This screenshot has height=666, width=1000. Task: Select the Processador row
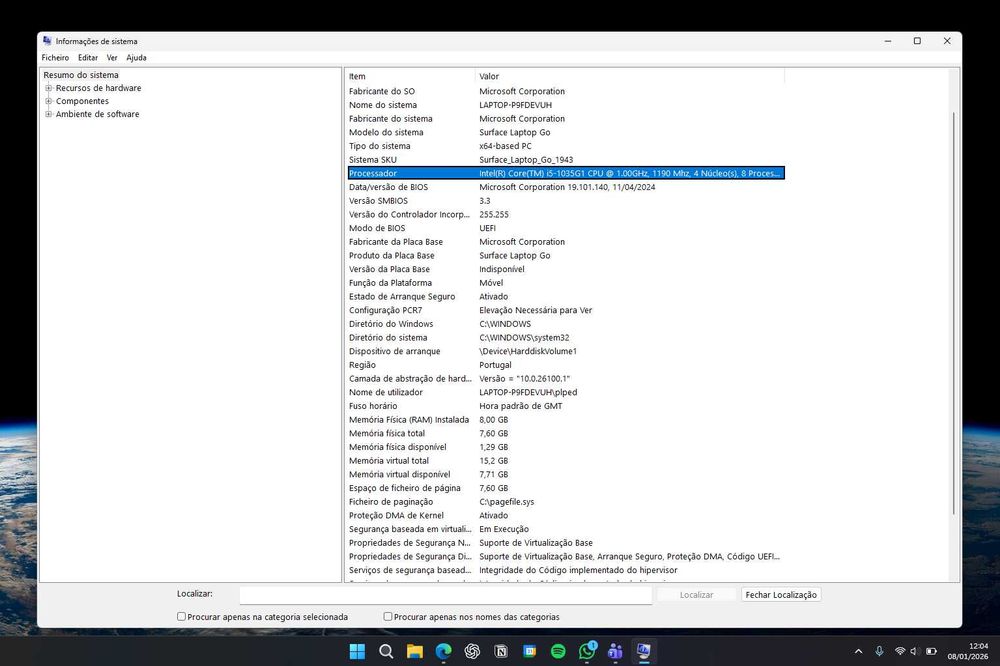coord(566,173)
